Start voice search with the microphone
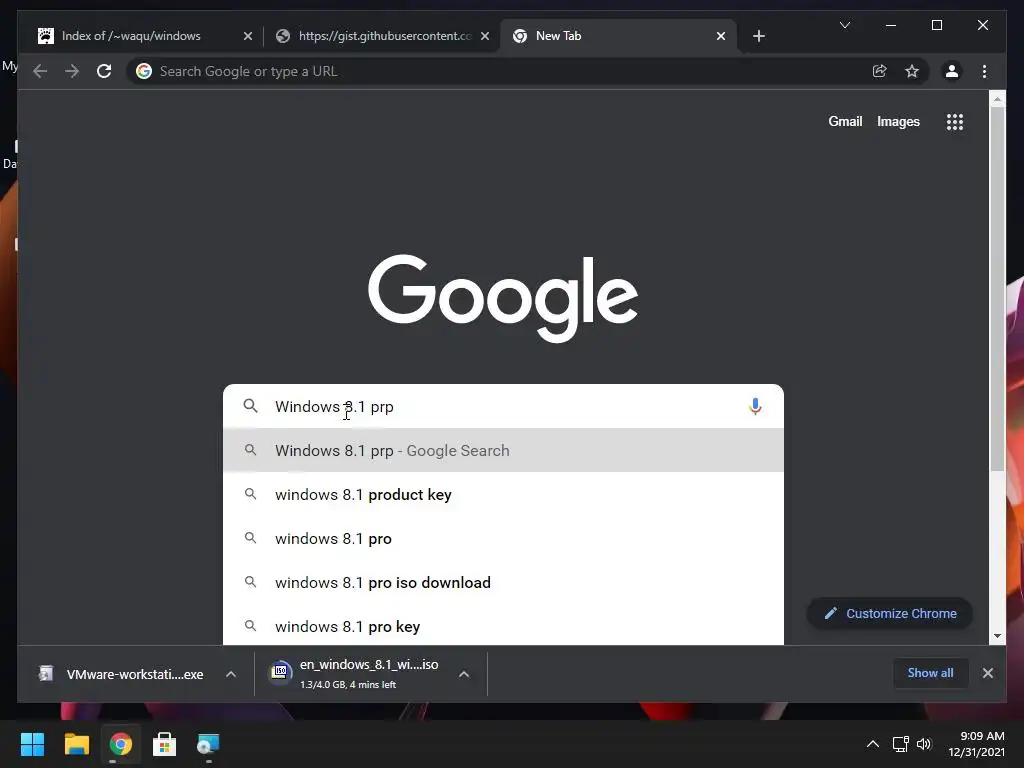The image size is (1024, 768). click(755, 406)
